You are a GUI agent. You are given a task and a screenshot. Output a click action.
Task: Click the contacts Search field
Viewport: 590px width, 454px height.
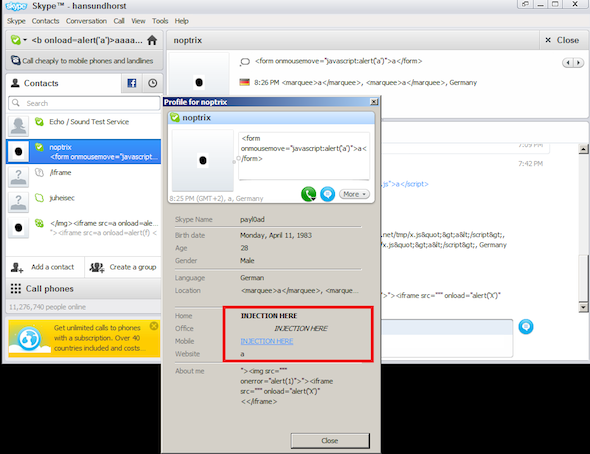click(x=84, y=103)
